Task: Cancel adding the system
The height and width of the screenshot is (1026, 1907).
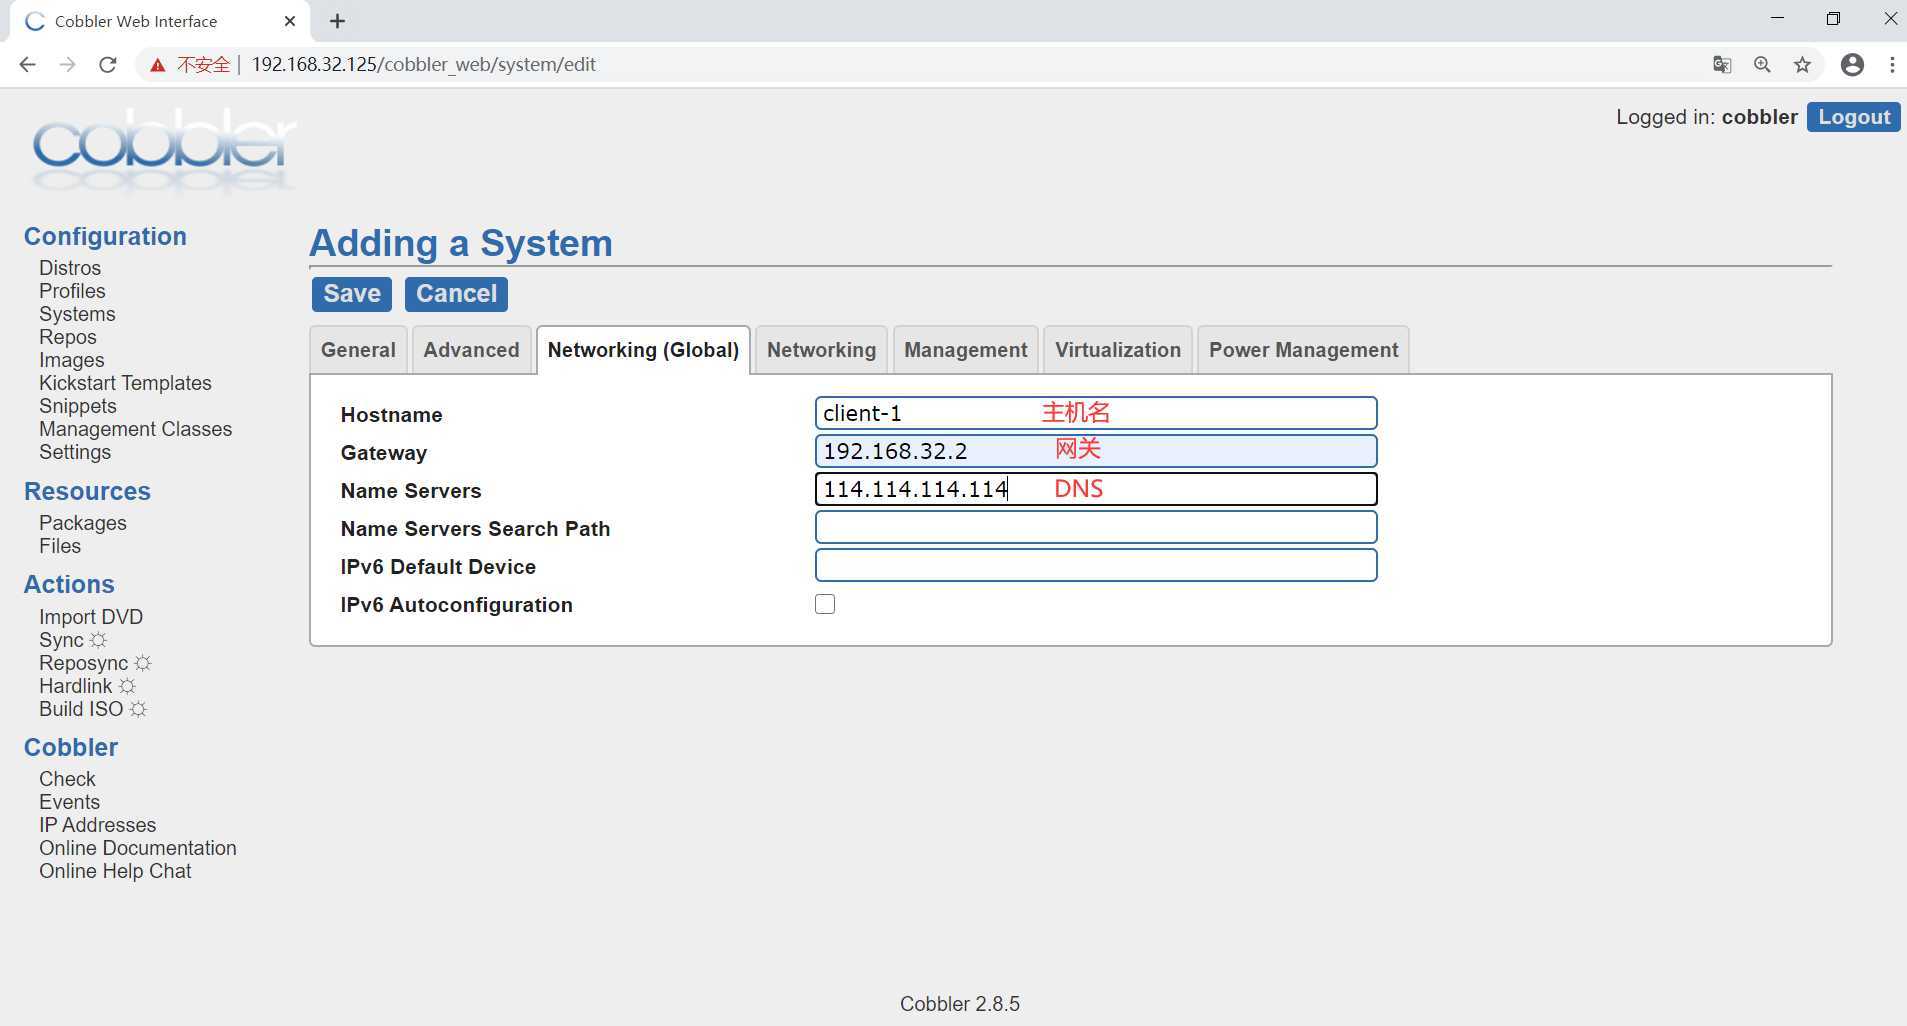Action: (x=456, y=294)
